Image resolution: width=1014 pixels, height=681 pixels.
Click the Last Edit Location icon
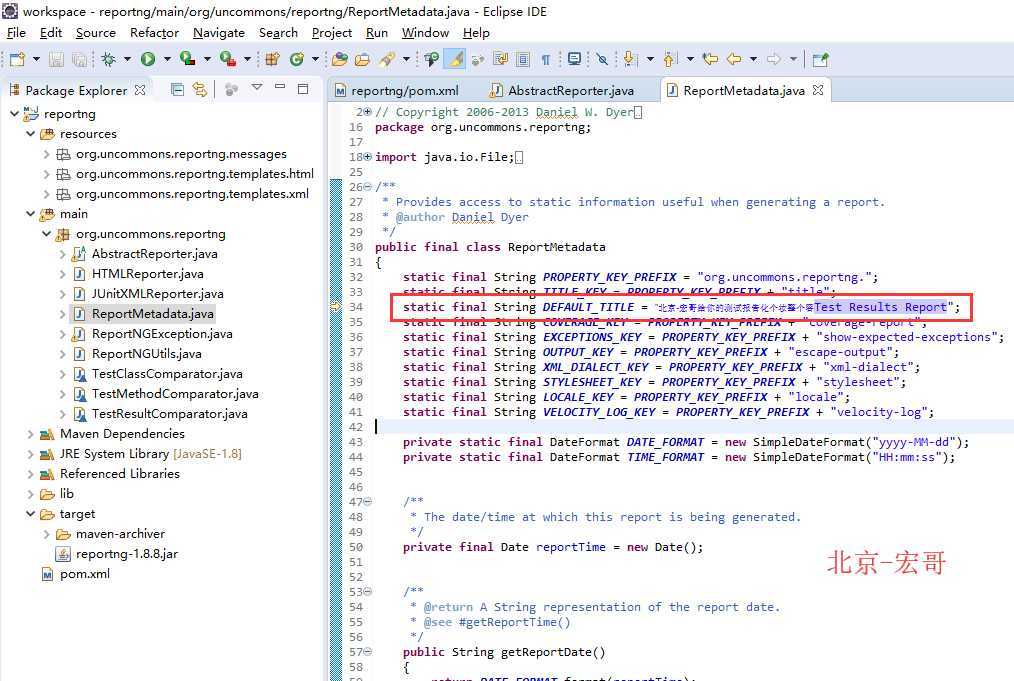711,59
